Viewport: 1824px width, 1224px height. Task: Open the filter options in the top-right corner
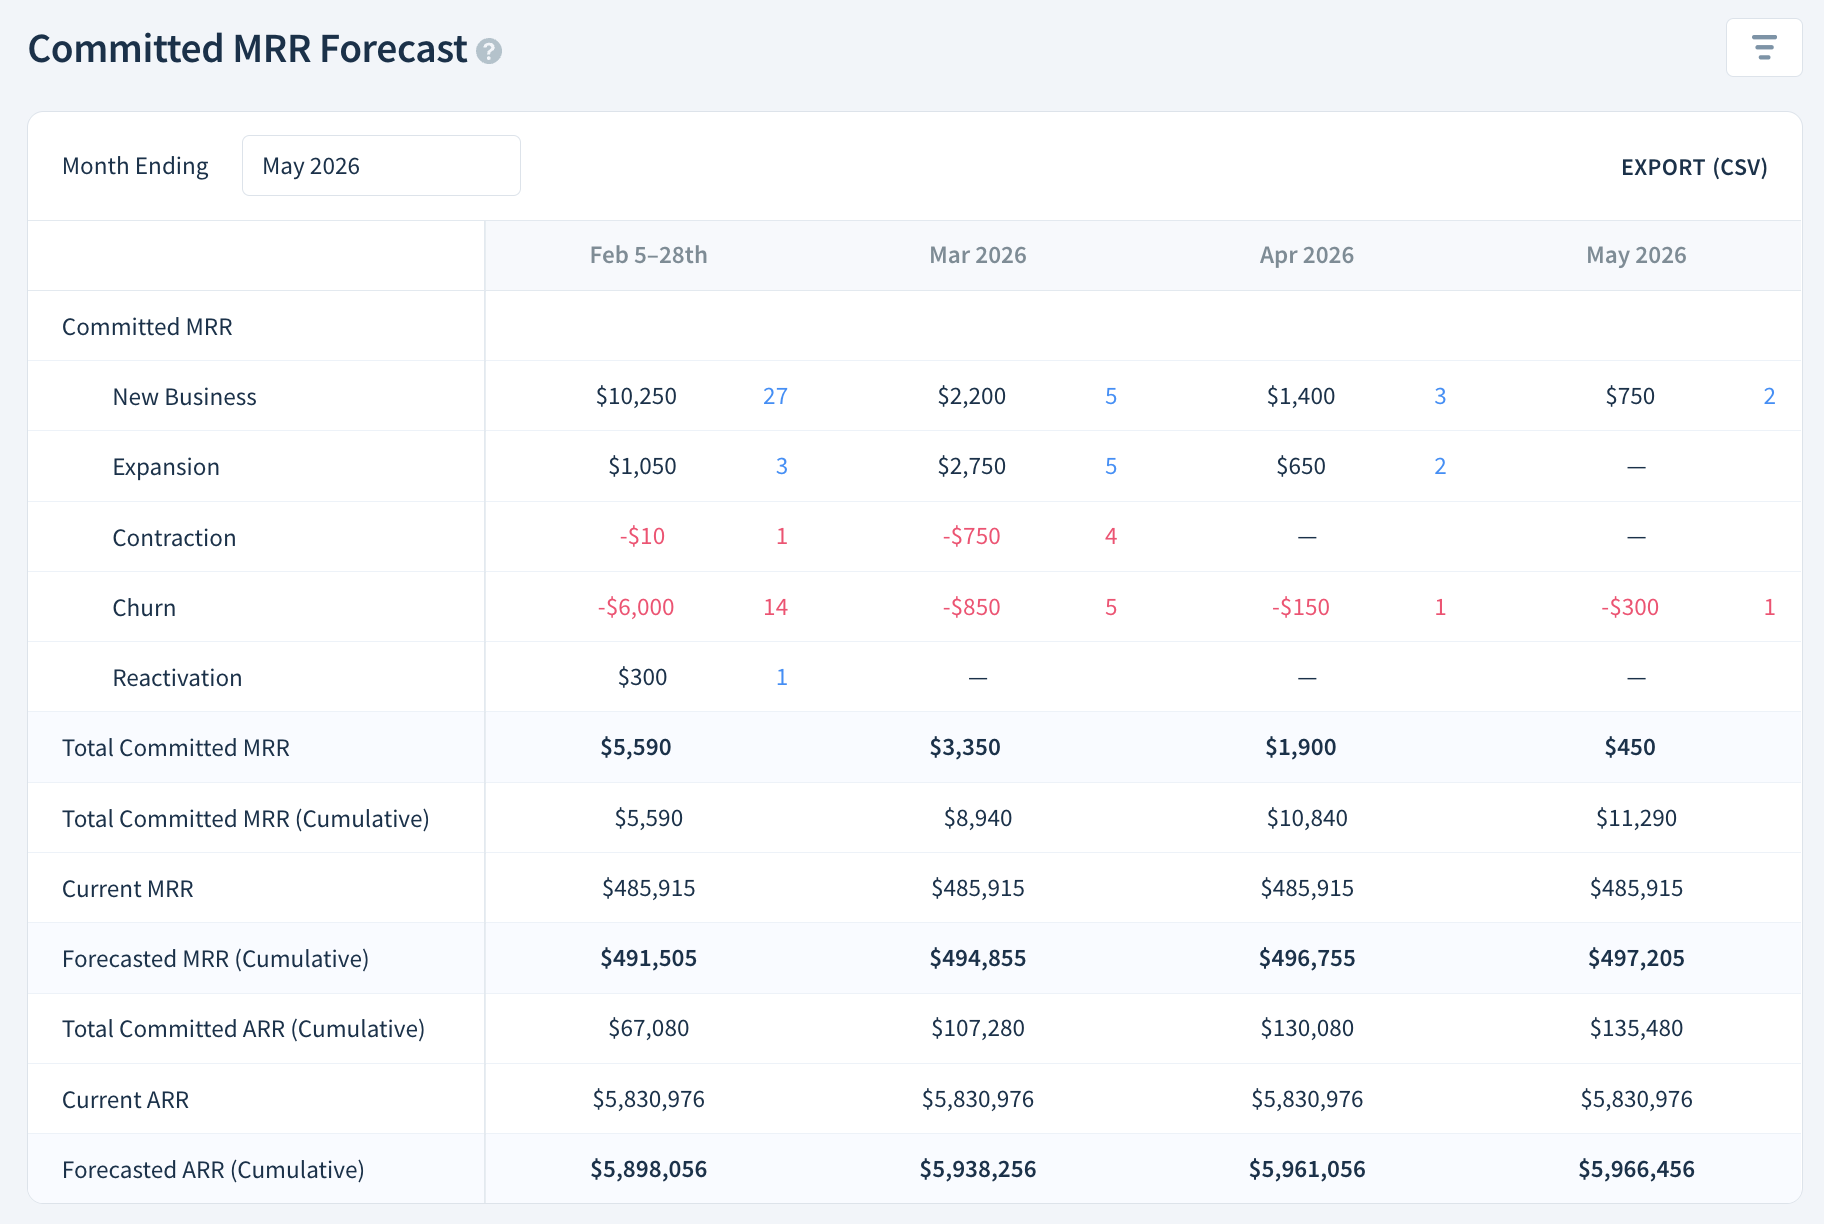1764,47
